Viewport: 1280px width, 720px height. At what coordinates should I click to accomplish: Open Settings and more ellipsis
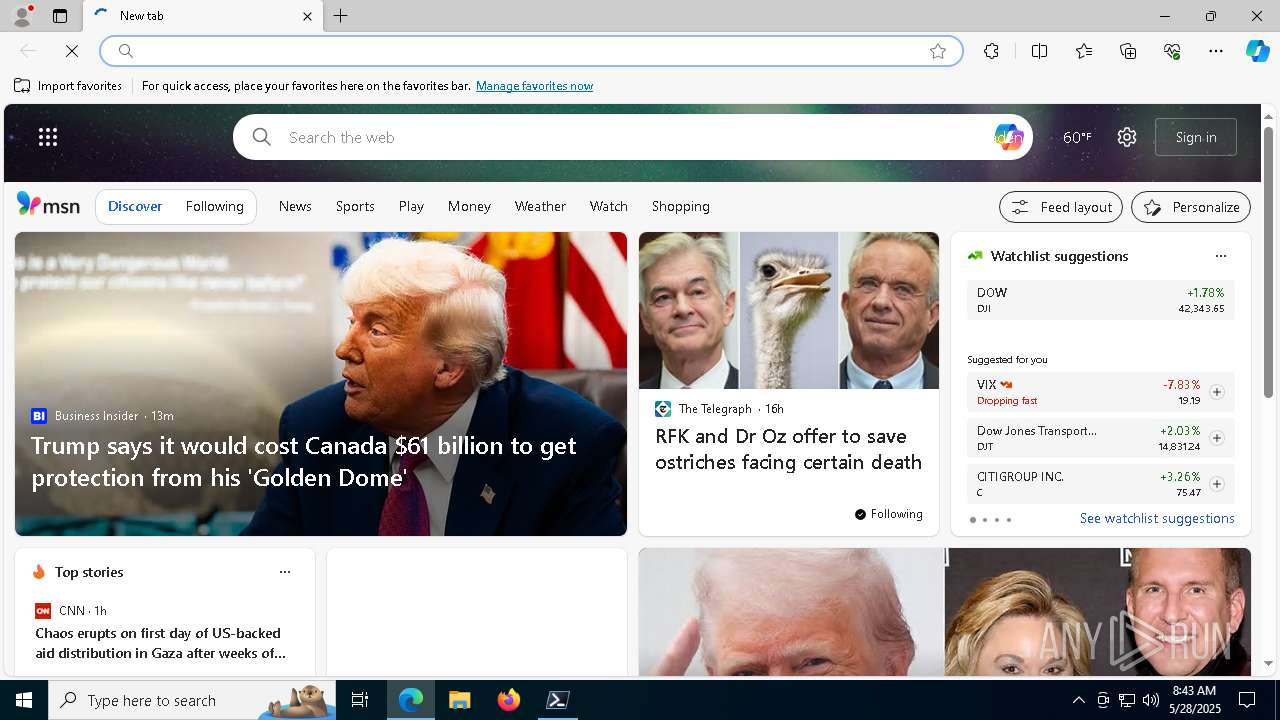1216,51
